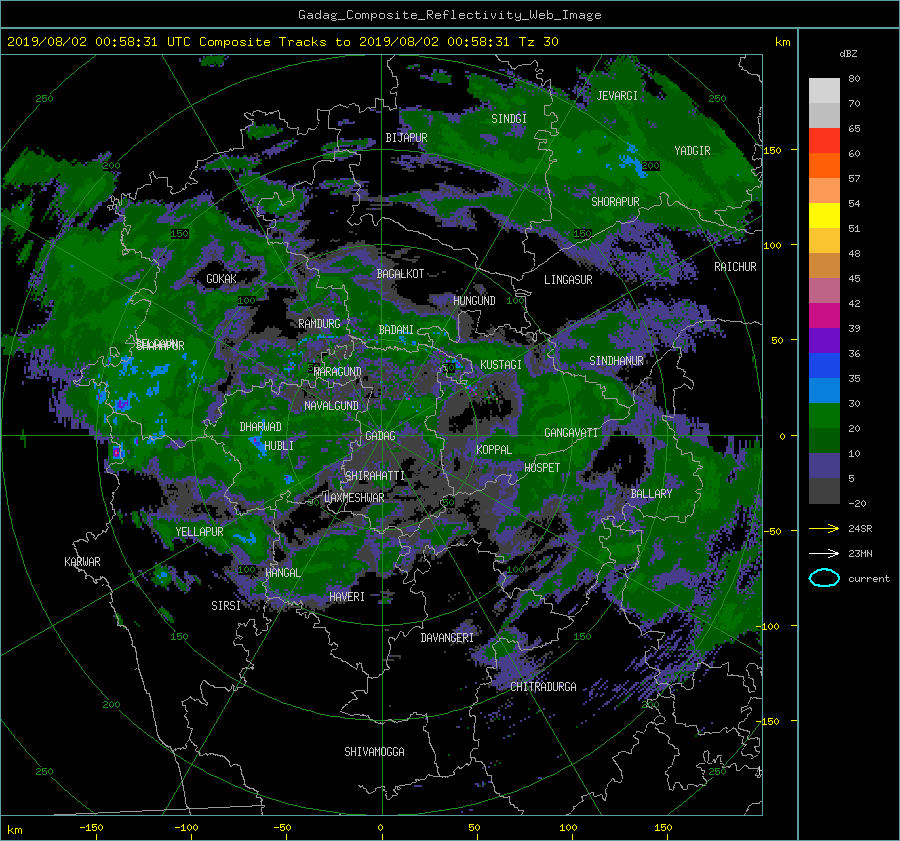900x841 pixels.
Task: Click the SINDGI label
Action: 509,119
